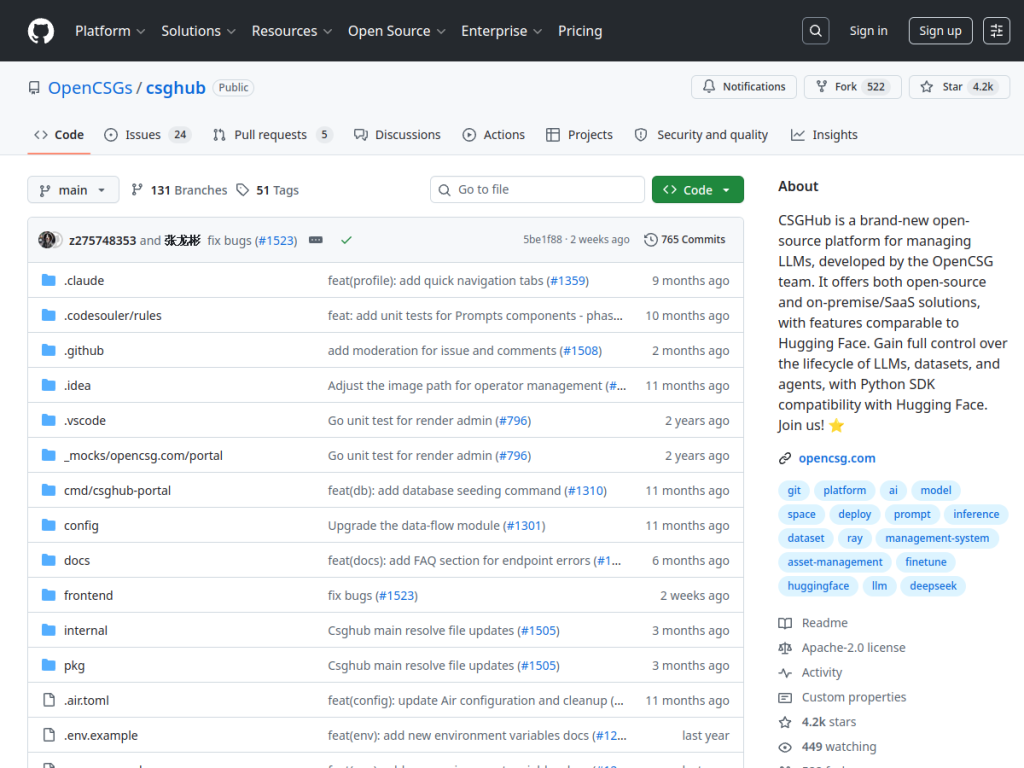Click the link icon beside opencsg.com

[x=785, y=458]
